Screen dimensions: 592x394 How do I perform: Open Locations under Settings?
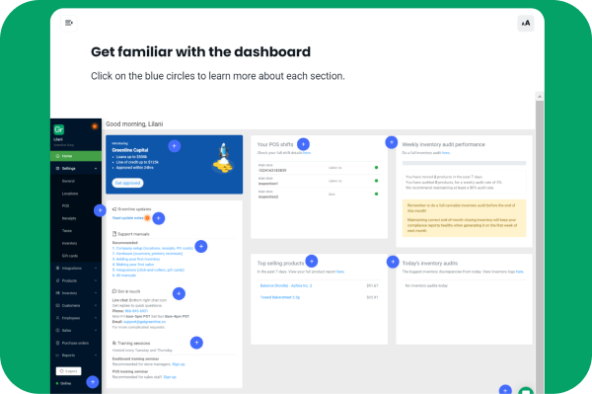tap(70, 194)
